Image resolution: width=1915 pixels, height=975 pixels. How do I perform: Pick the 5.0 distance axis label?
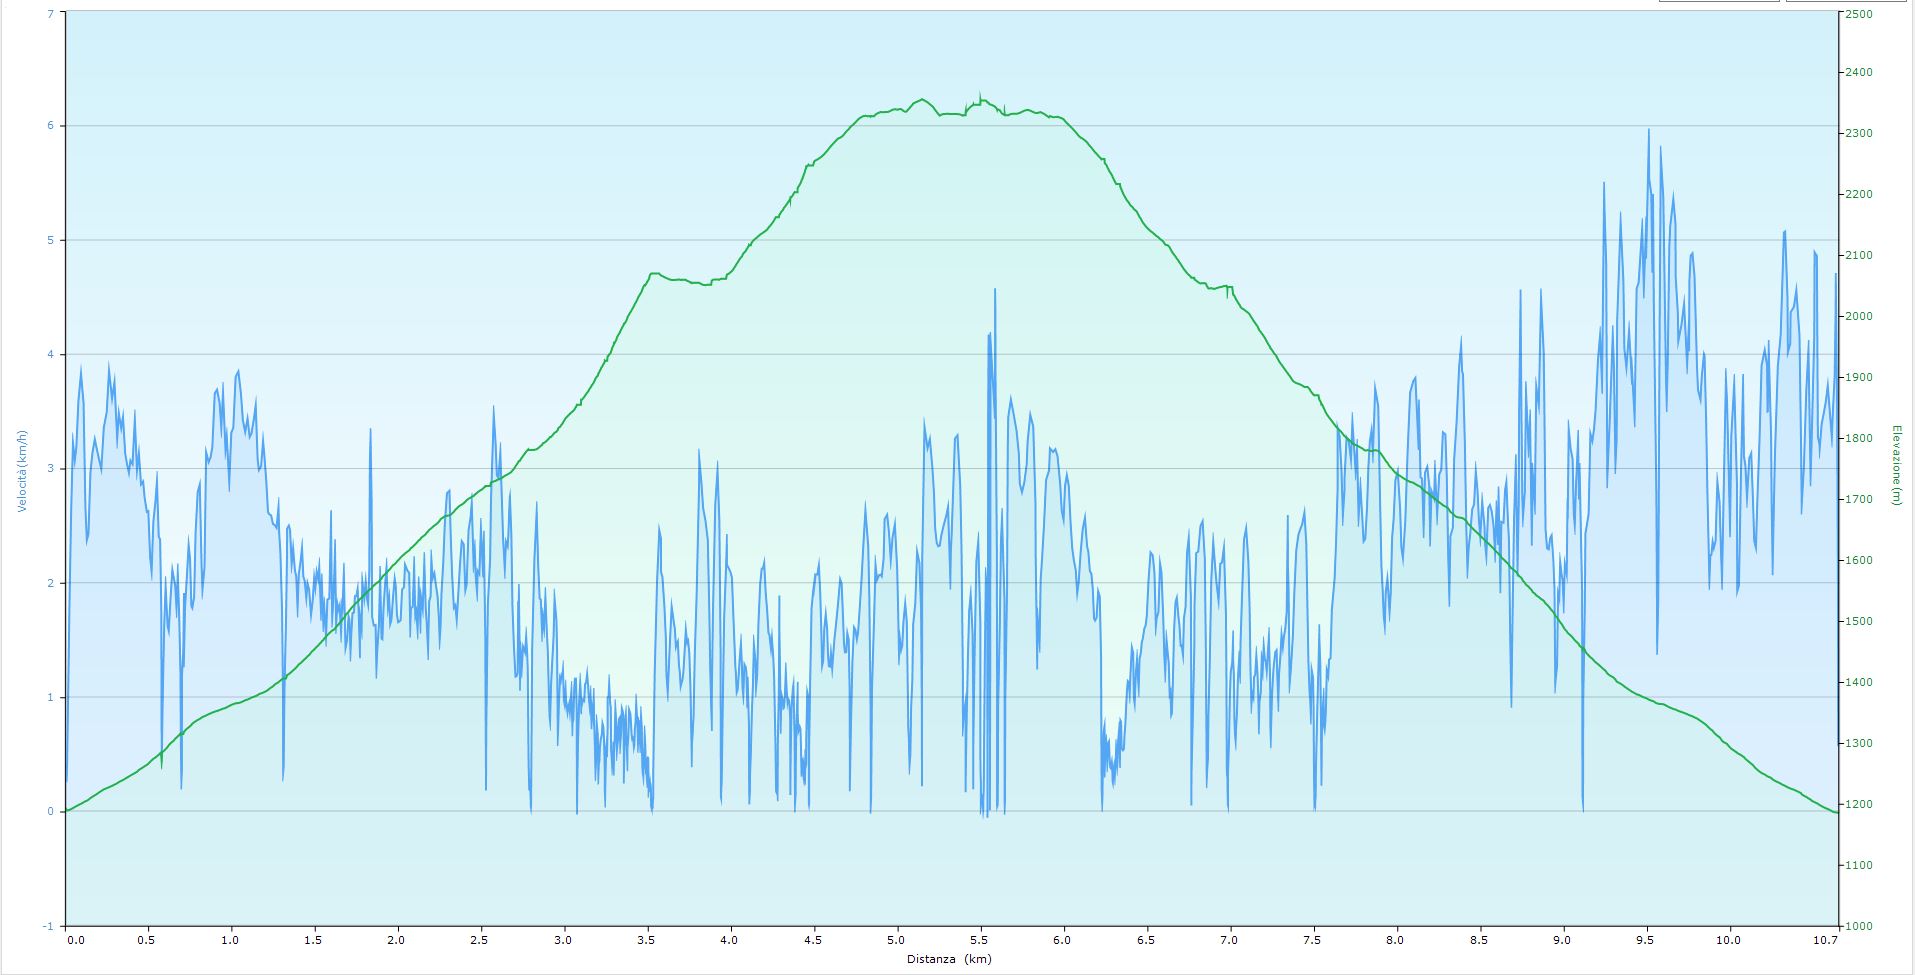click(897, 940)
